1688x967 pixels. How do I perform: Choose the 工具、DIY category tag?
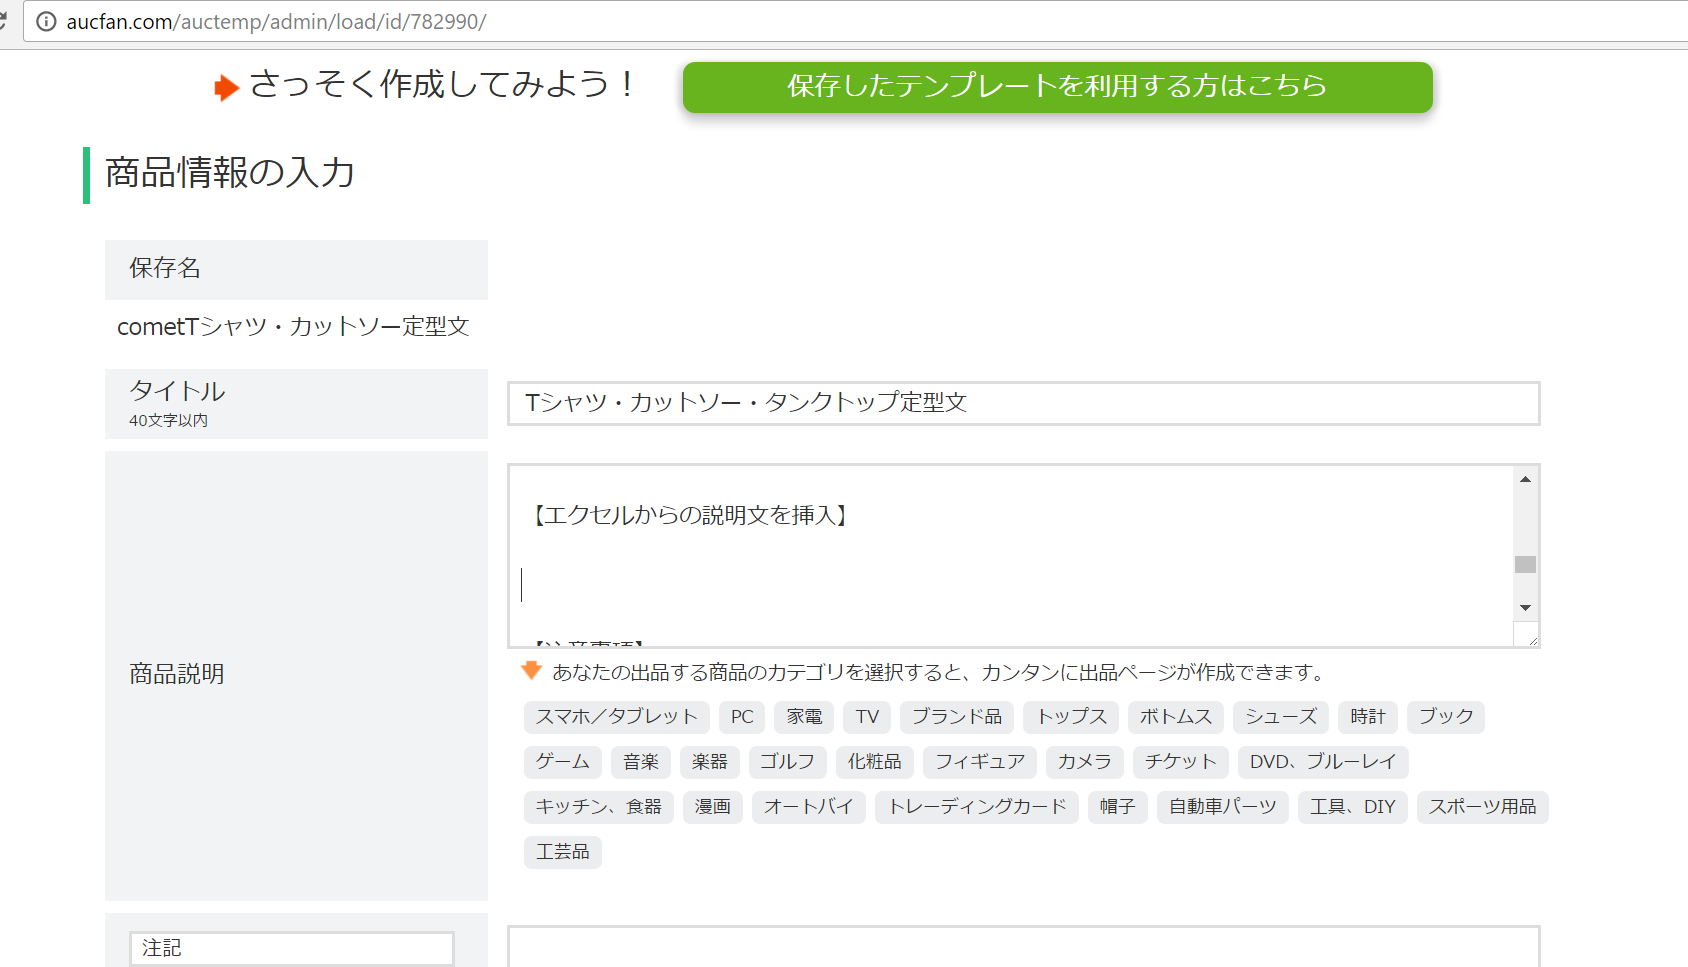(x=1353, y=807)
